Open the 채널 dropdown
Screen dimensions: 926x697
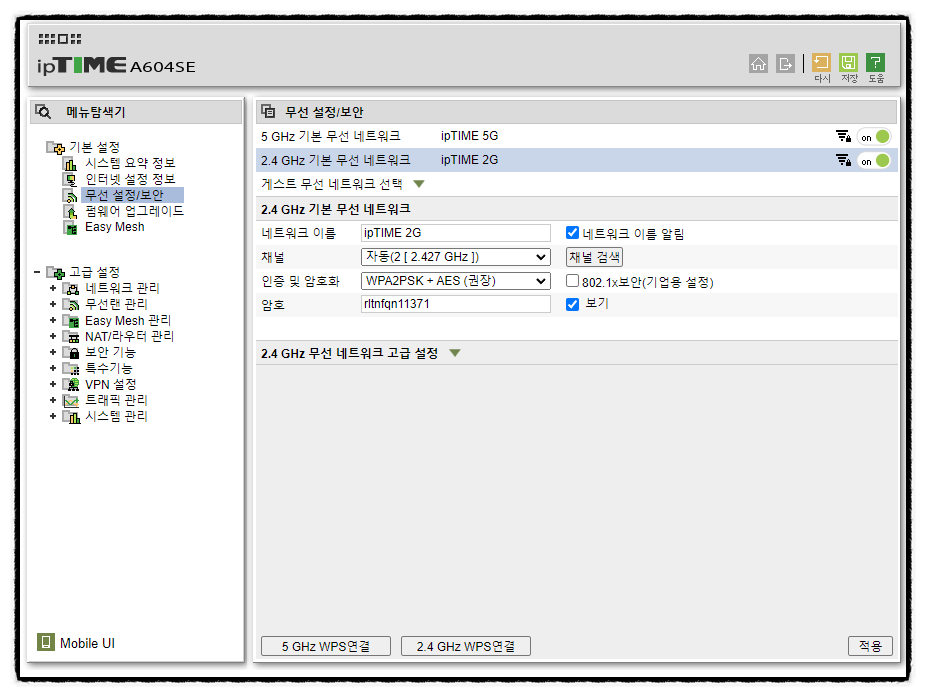455,257
